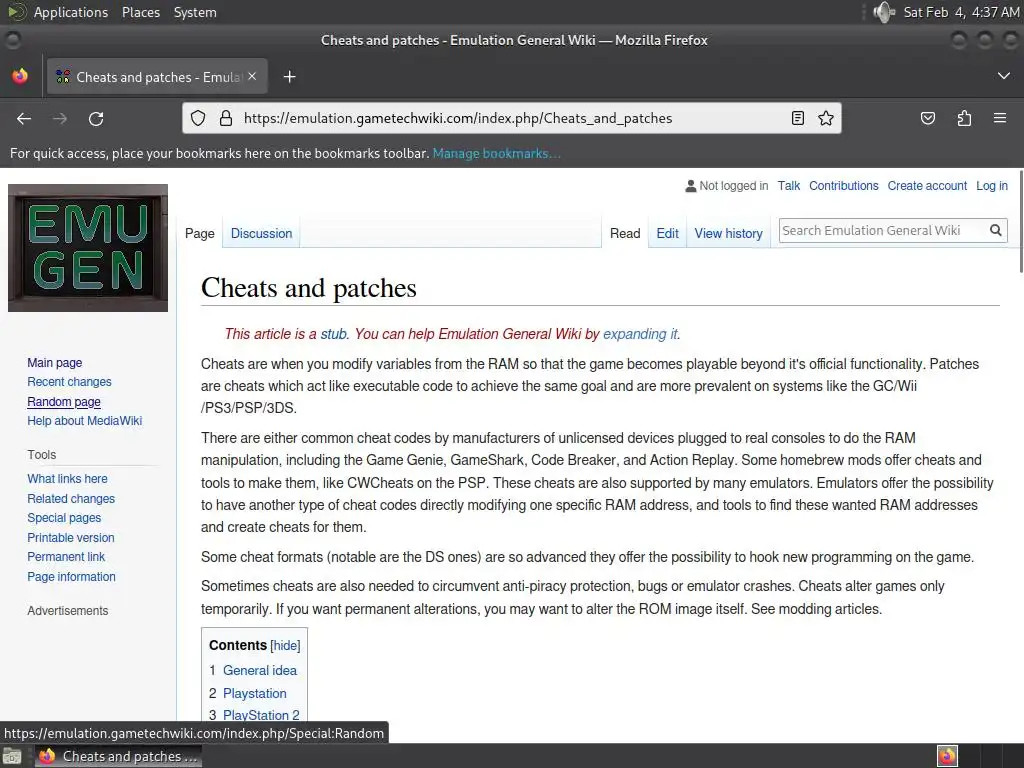Viewport: 1024px width, 768px height.
Task: Click Printable version link
Action: point(71,537)
